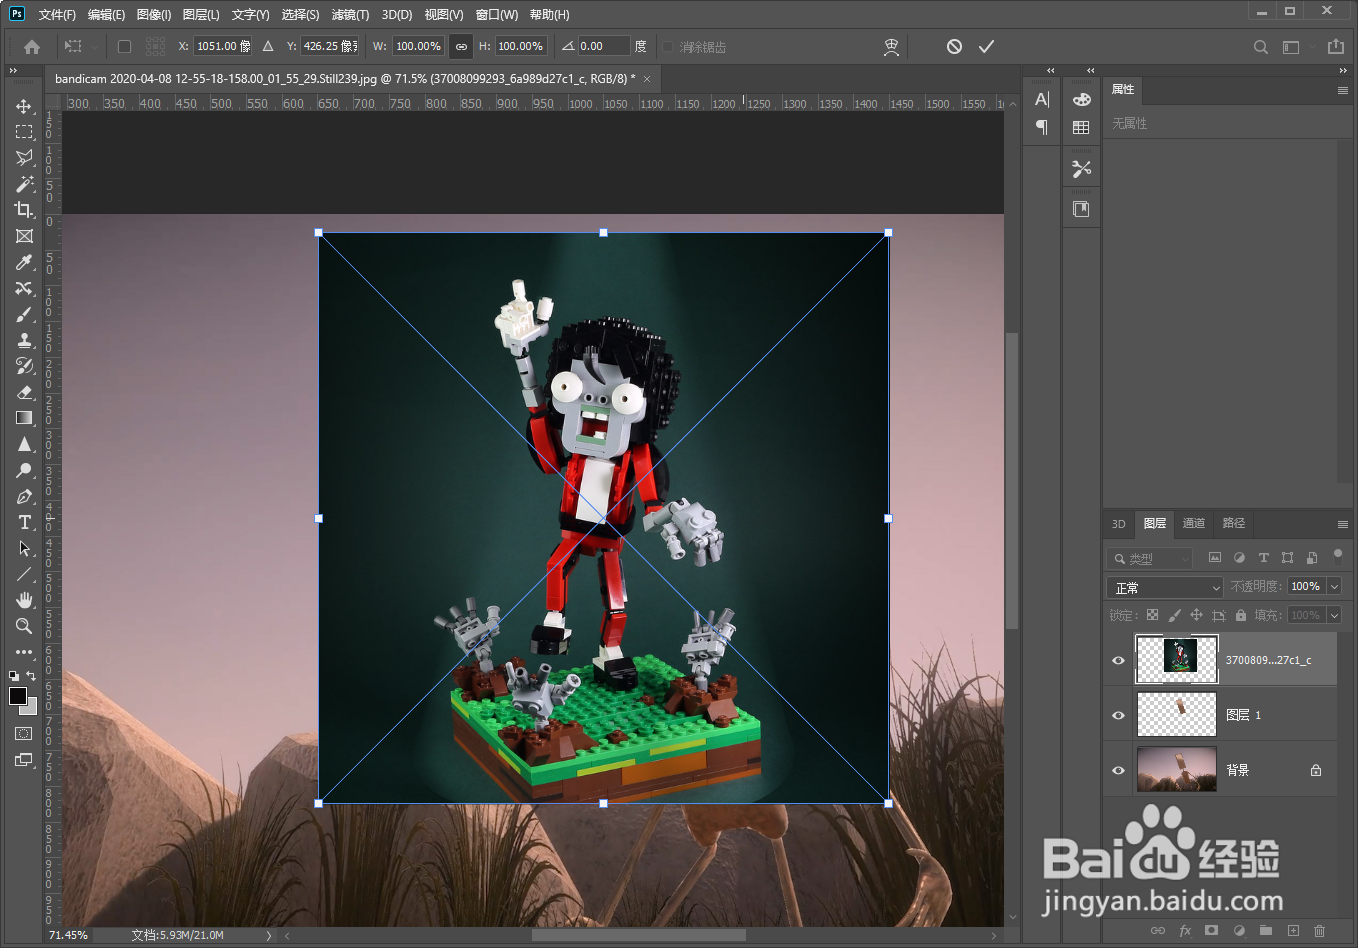Screen dimensions: 1358x948
Task: Delete layer using trash icon
Action: tap(1319, 930)
